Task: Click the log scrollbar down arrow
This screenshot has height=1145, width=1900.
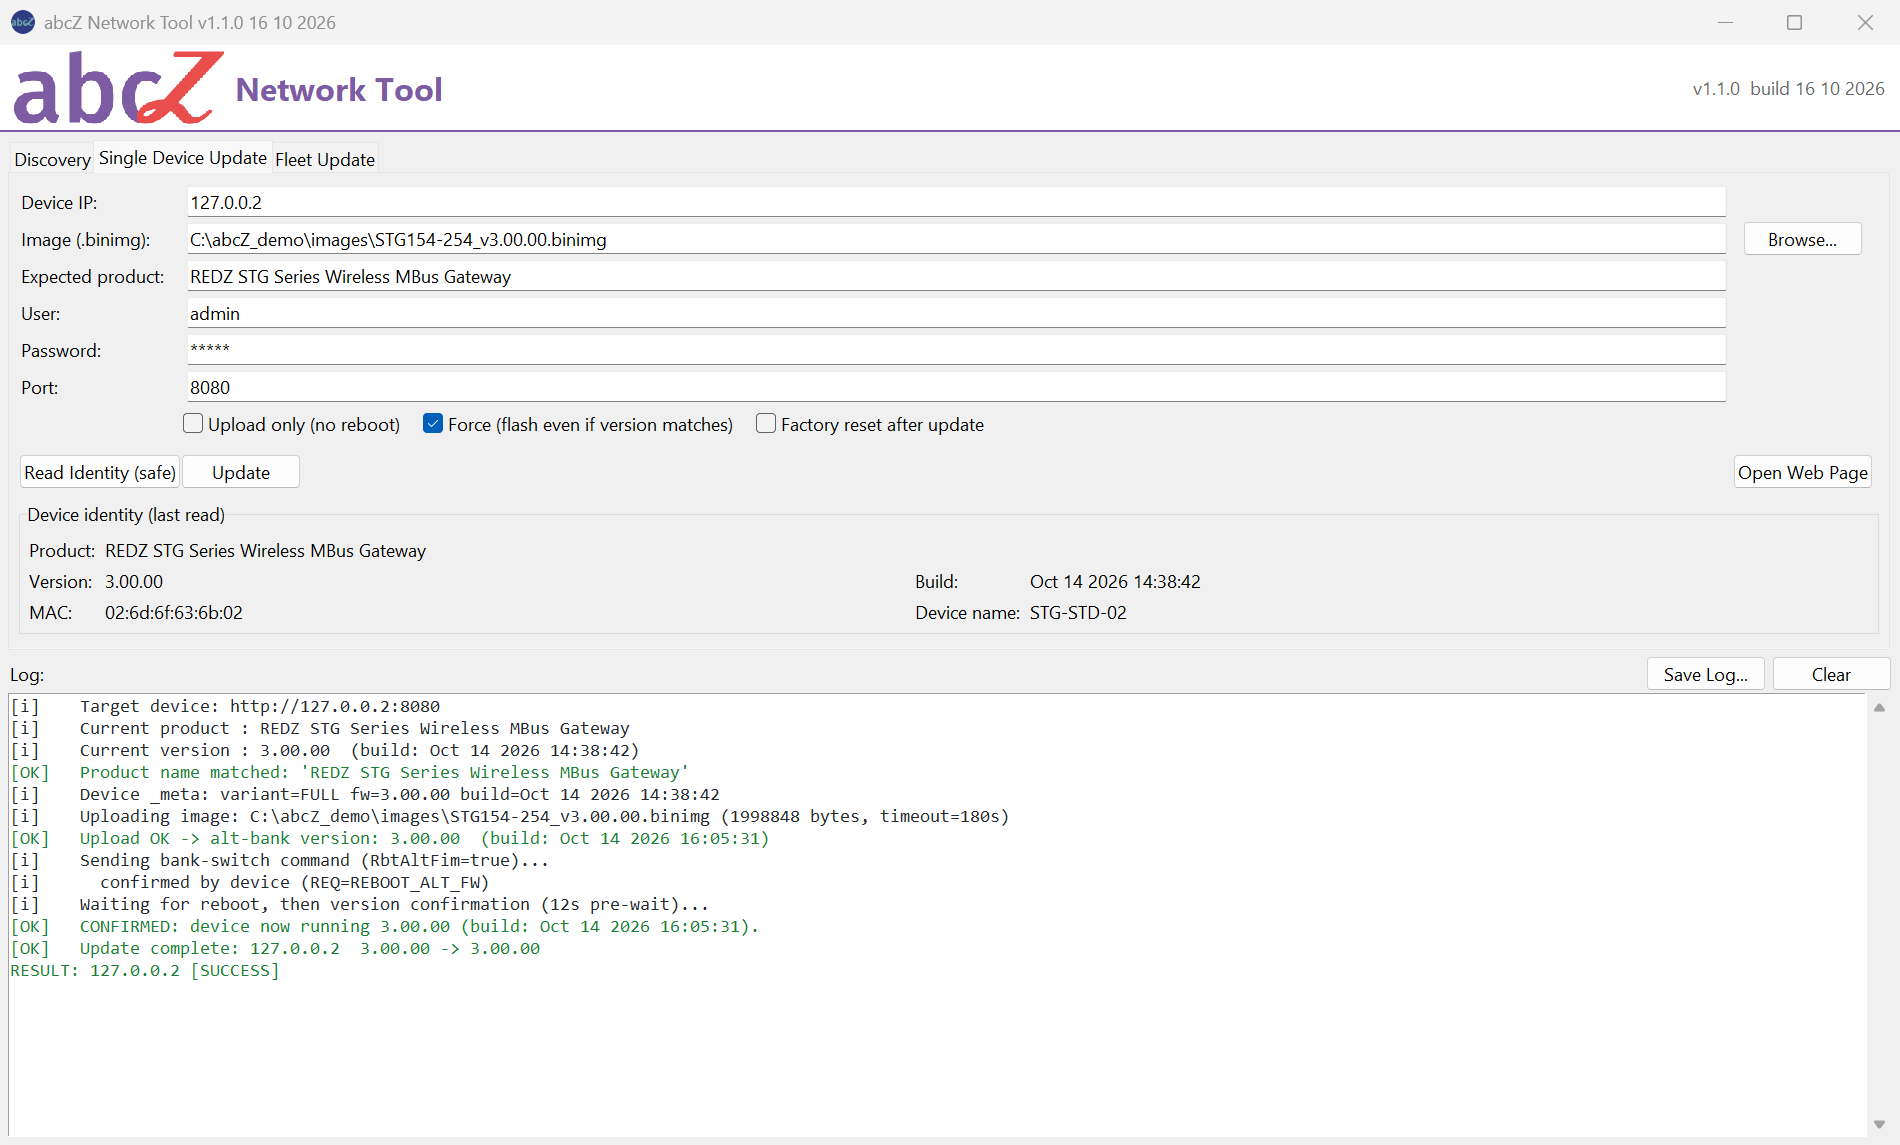Action: [1879, 1125]
